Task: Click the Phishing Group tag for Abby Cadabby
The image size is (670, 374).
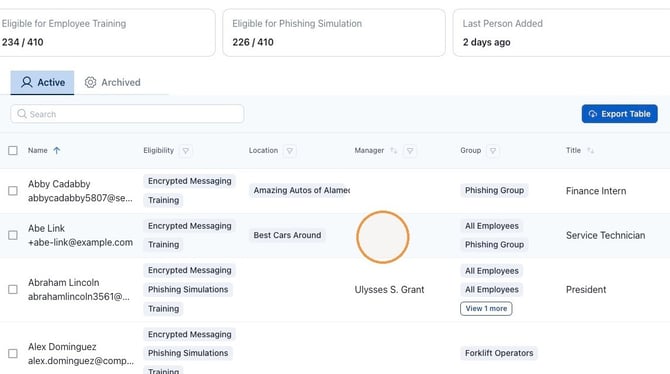Action: click(494, 190)
